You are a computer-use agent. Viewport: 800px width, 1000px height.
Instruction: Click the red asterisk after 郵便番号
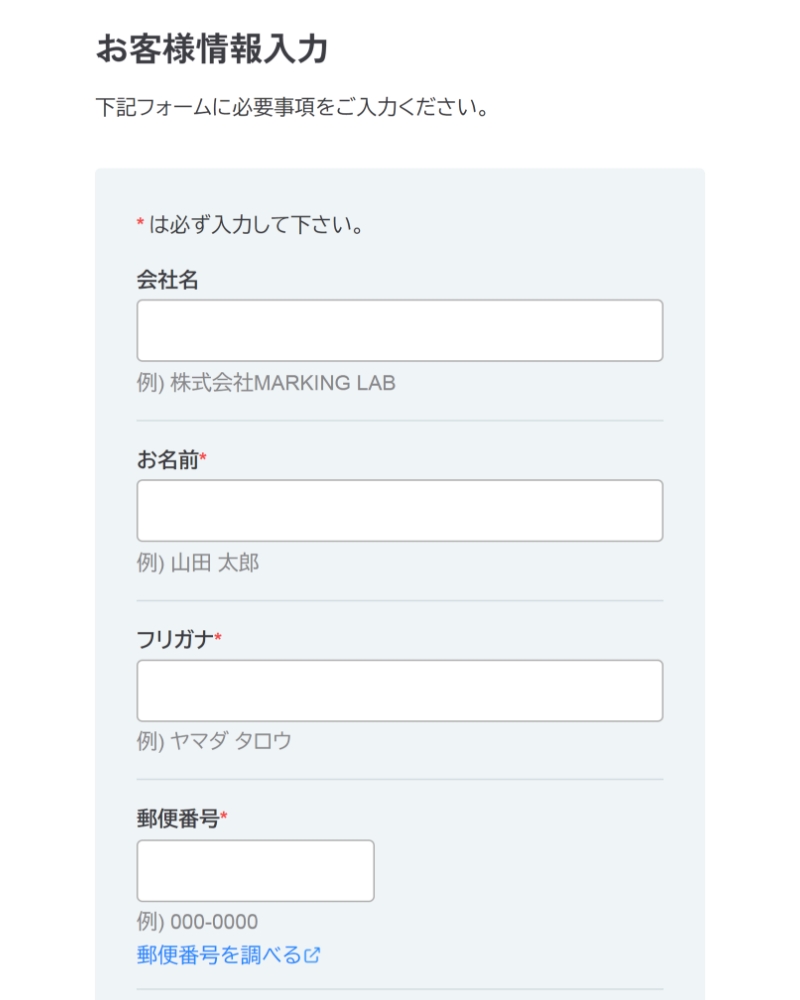[x=224, y=817]
